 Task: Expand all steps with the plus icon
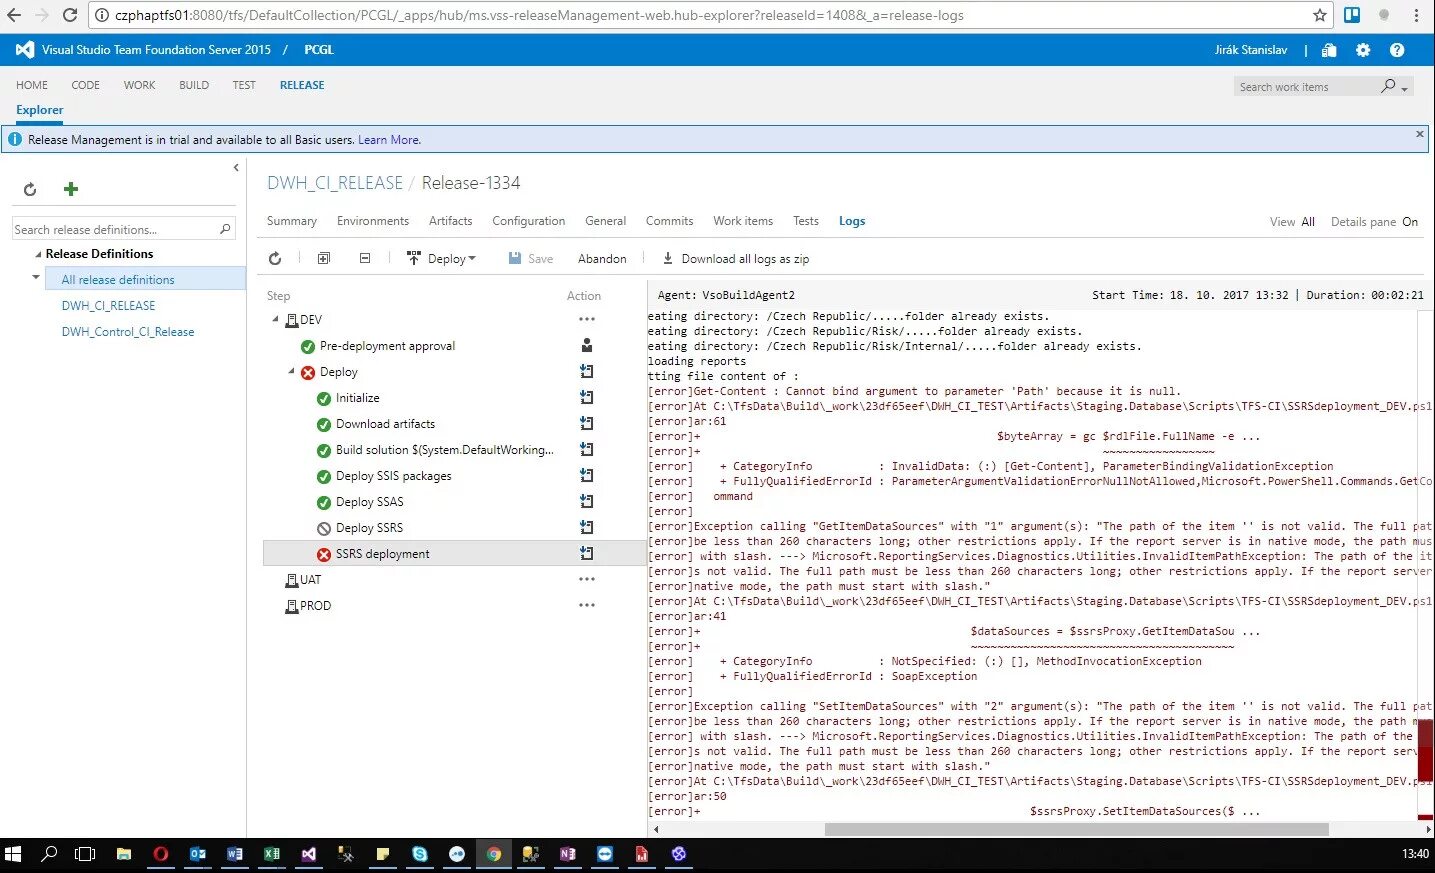324,258
